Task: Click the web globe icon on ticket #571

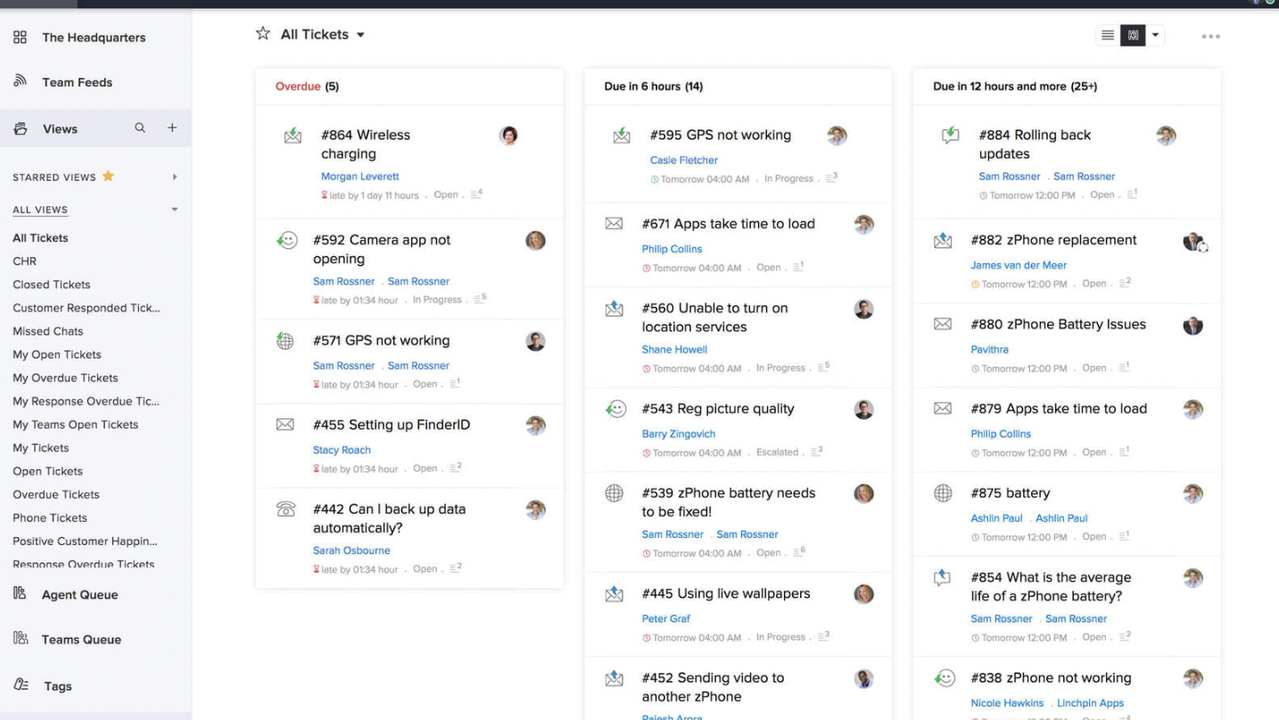Action: (x=286, y=341)
